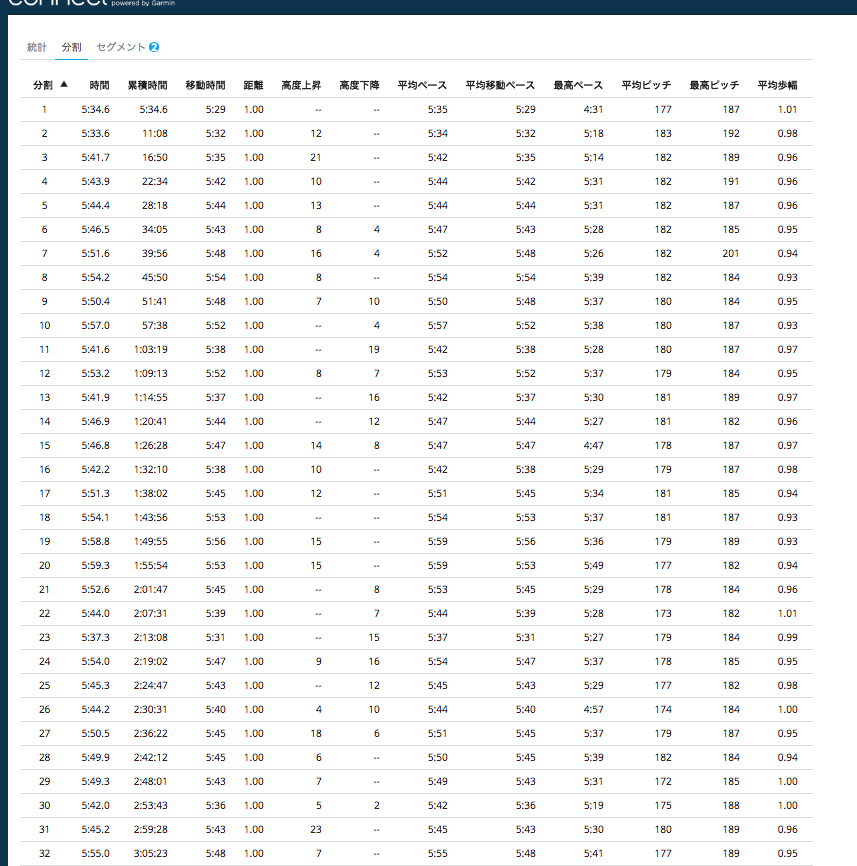857x866 pixels.
Task: Open the 統計 tab
Action: (x=37, y=47)
